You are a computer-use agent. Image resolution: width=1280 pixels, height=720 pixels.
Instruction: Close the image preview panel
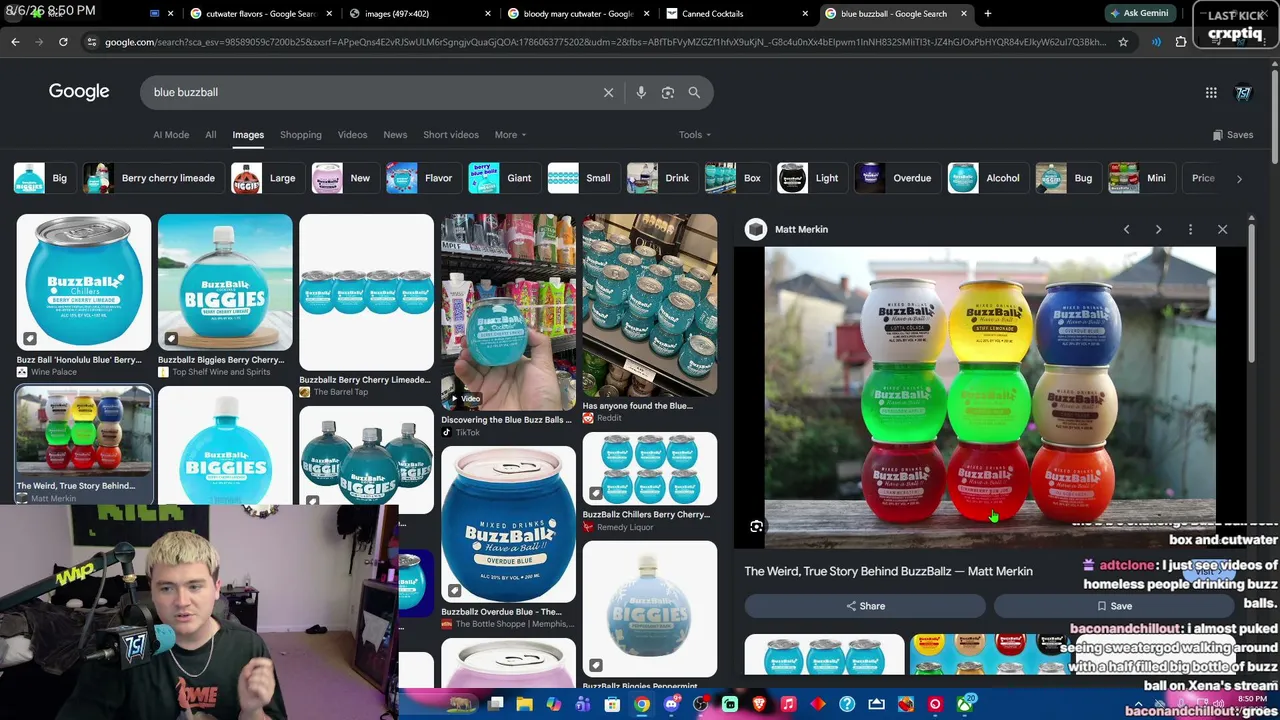(x=1222, y=229)
